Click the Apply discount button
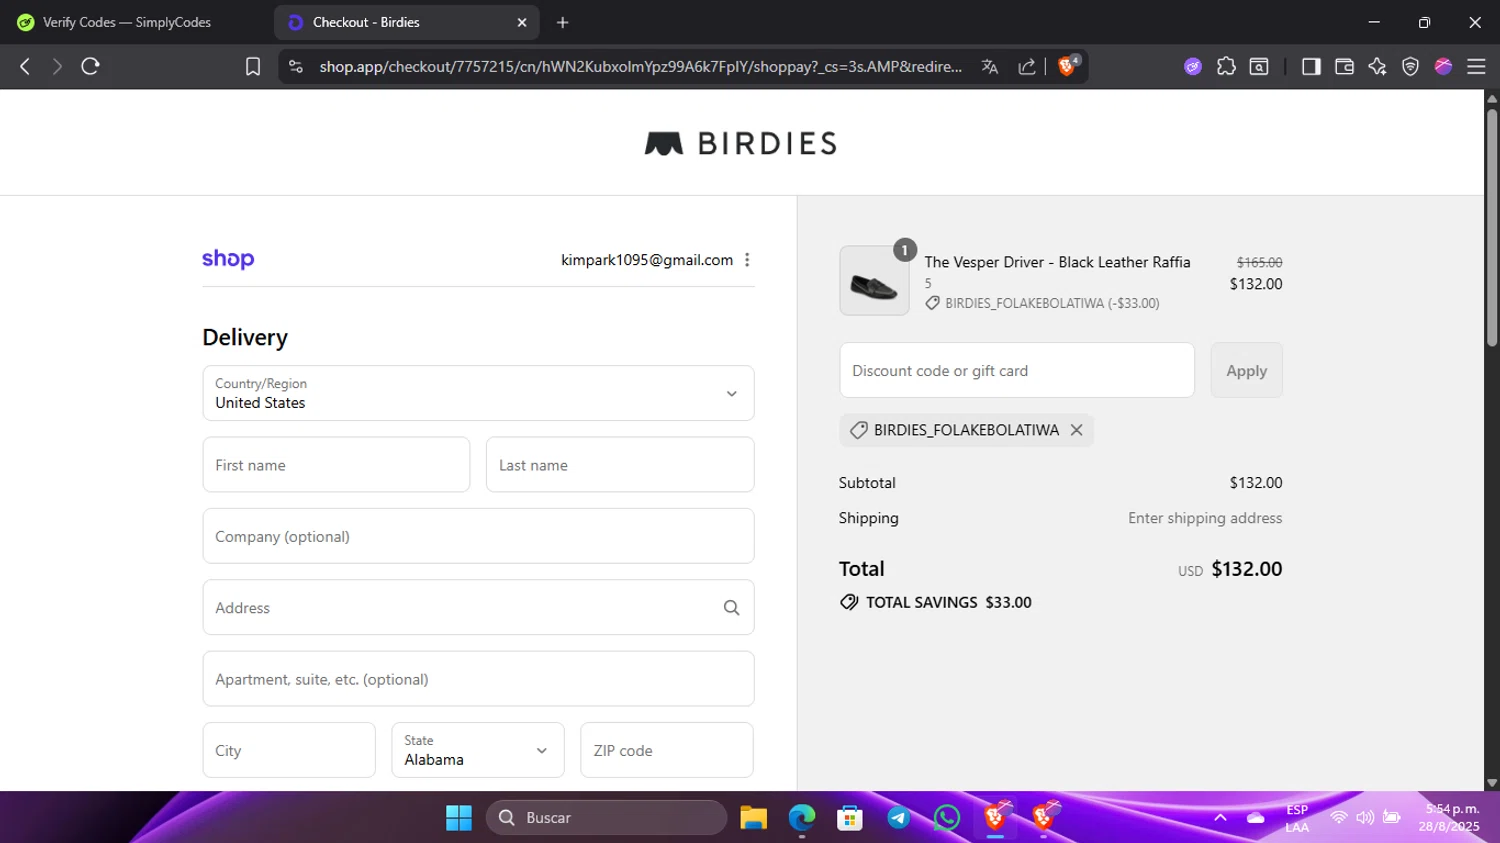This screenshot has height=843, width=1500. [x=1247, y=370]
